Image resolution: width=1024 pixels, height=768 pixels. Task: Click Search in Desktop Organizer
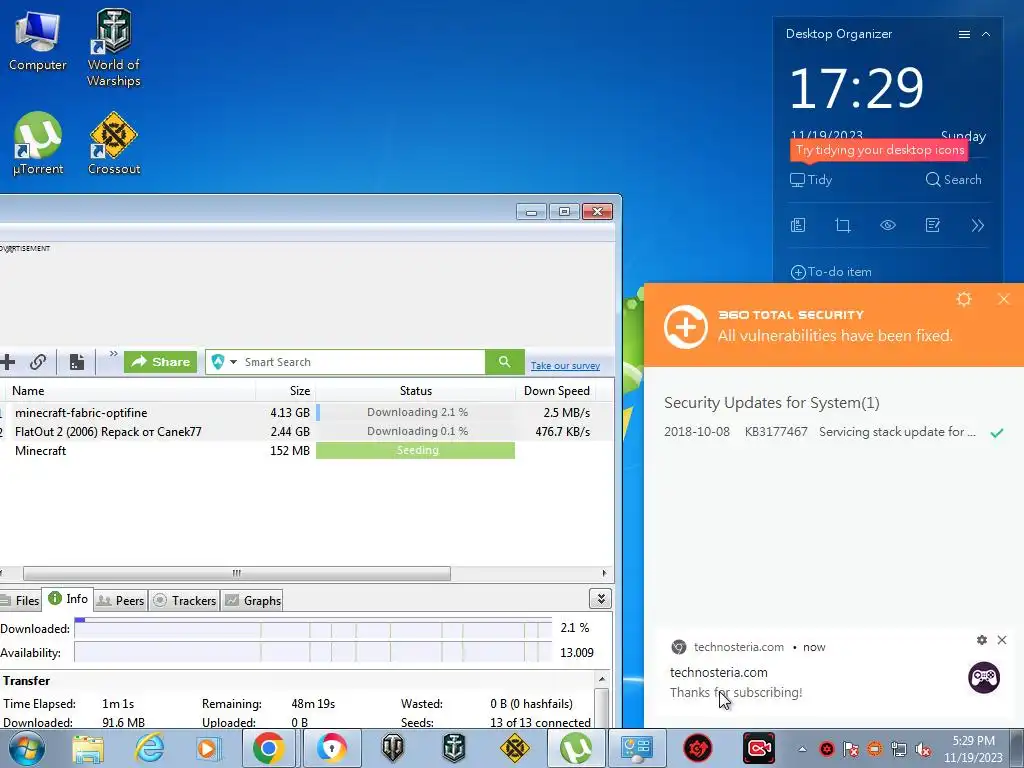coord(953,180)
